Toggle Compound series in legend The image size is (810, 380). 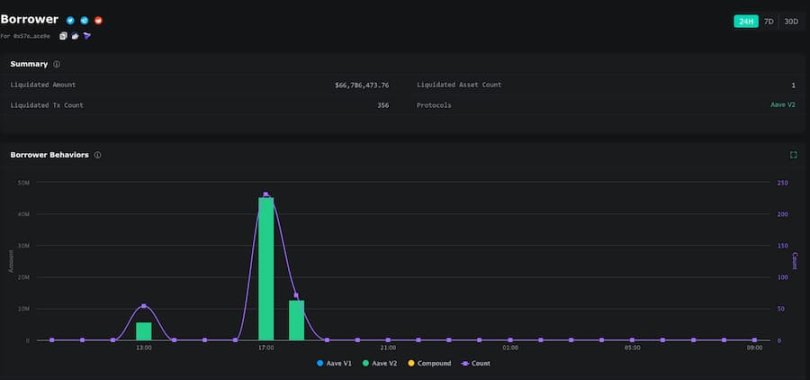(x=429, y=363)
